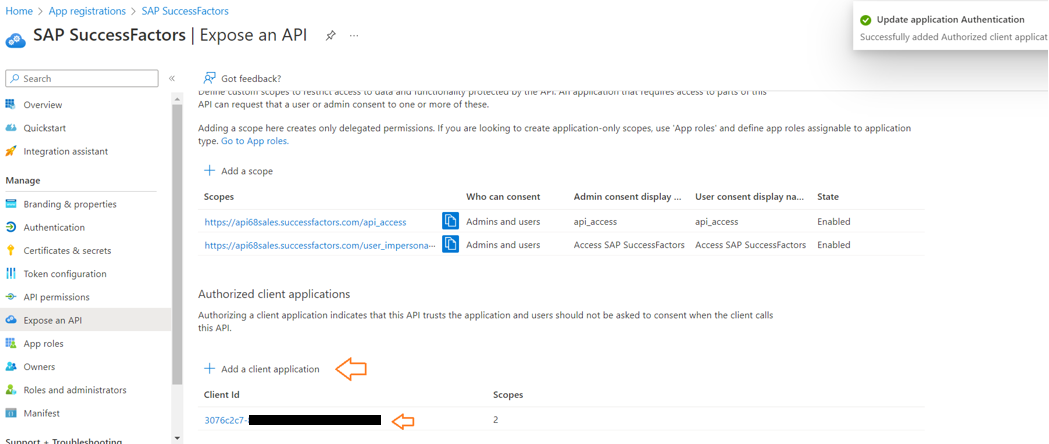Open Manifest in sidebar
This screenshot has width=1049, height=444.
[41, 413]
